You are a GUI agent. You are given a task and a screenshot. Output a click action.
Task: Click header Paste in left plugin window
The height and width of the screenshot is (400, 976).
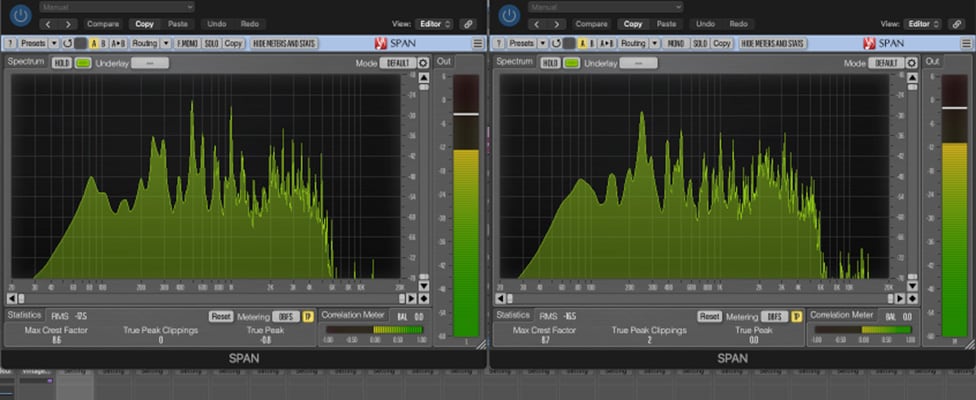pyautogui.click(x=177, y=24)
